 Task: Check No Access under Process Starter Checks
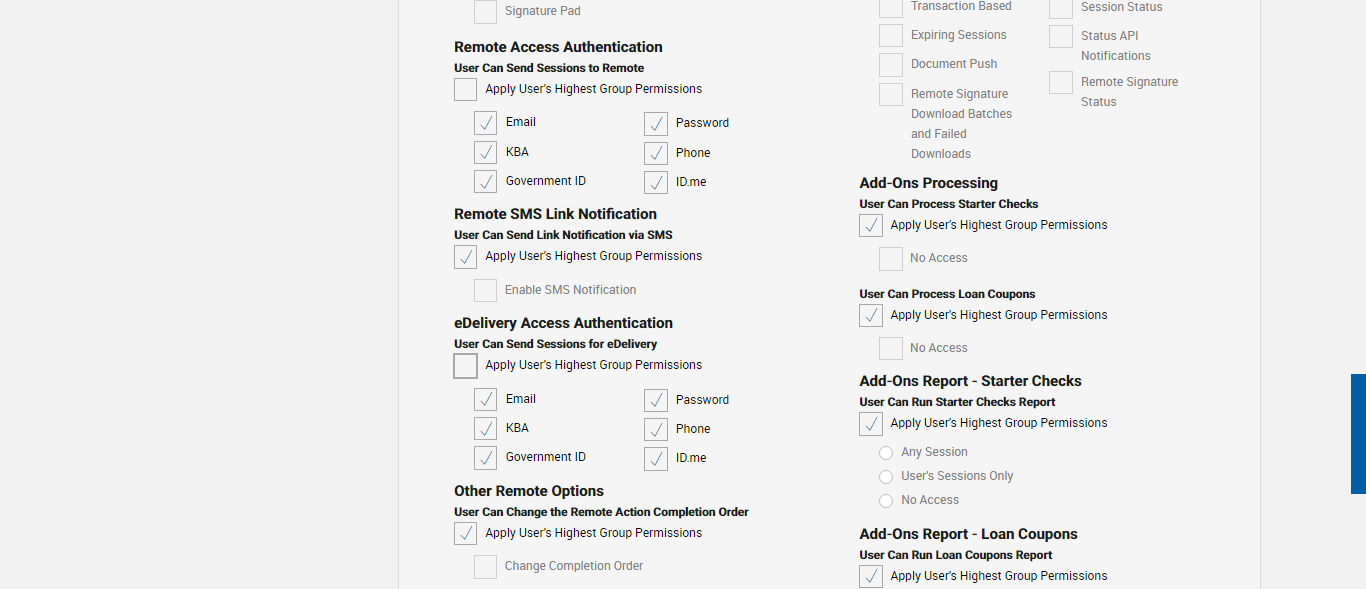[891, 259]
